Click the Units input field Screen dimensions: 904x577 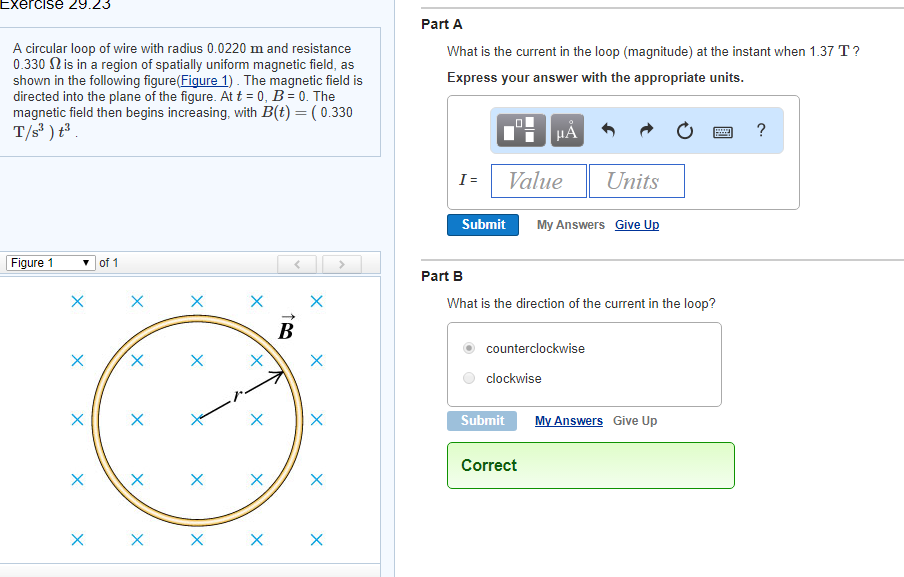[637, 181]
